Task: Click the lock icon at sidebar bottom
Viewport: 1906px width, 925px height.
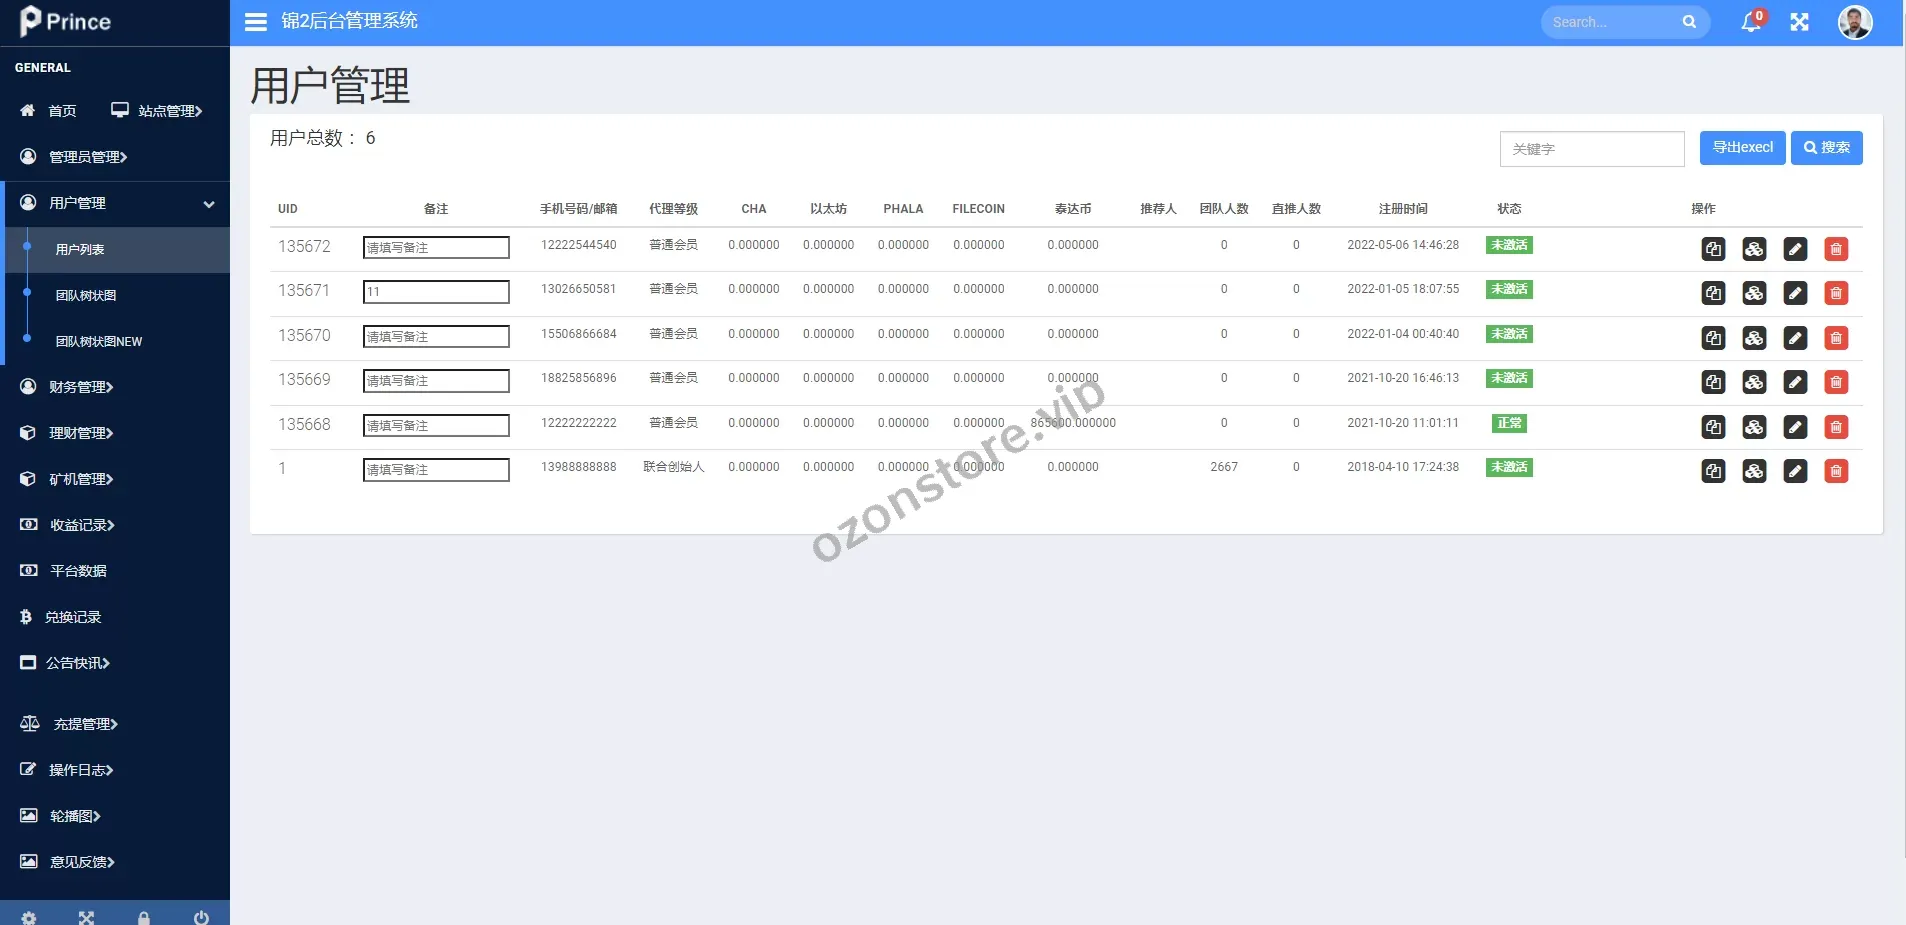Action: tap(144, 917)
